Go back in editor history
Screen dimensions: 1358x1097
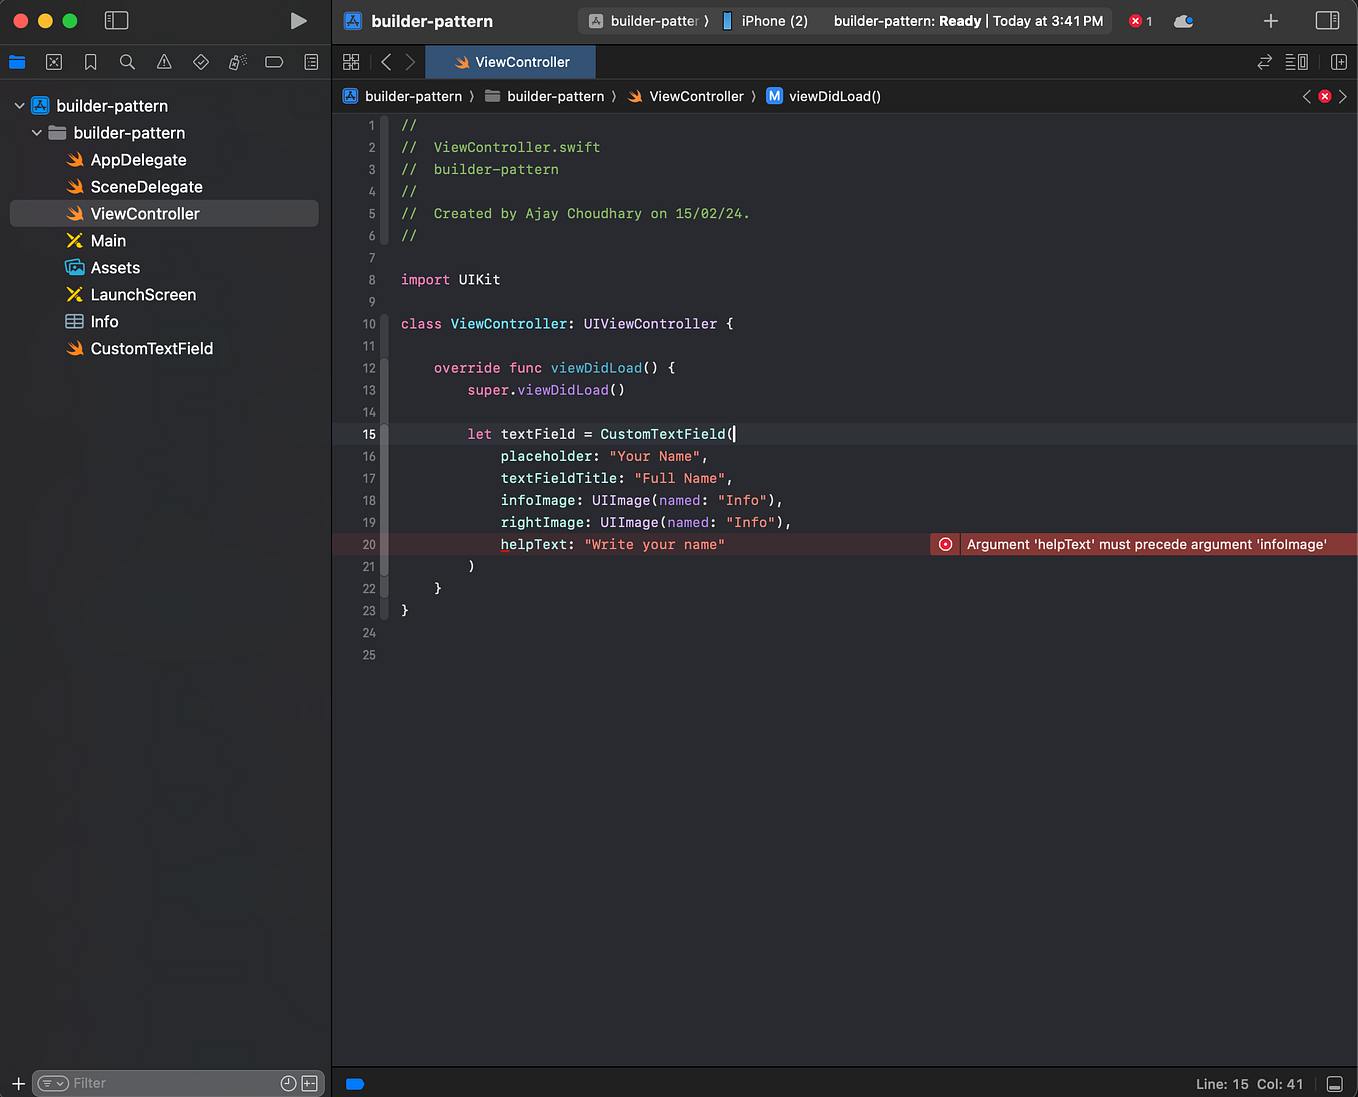(x=386, y=62)
